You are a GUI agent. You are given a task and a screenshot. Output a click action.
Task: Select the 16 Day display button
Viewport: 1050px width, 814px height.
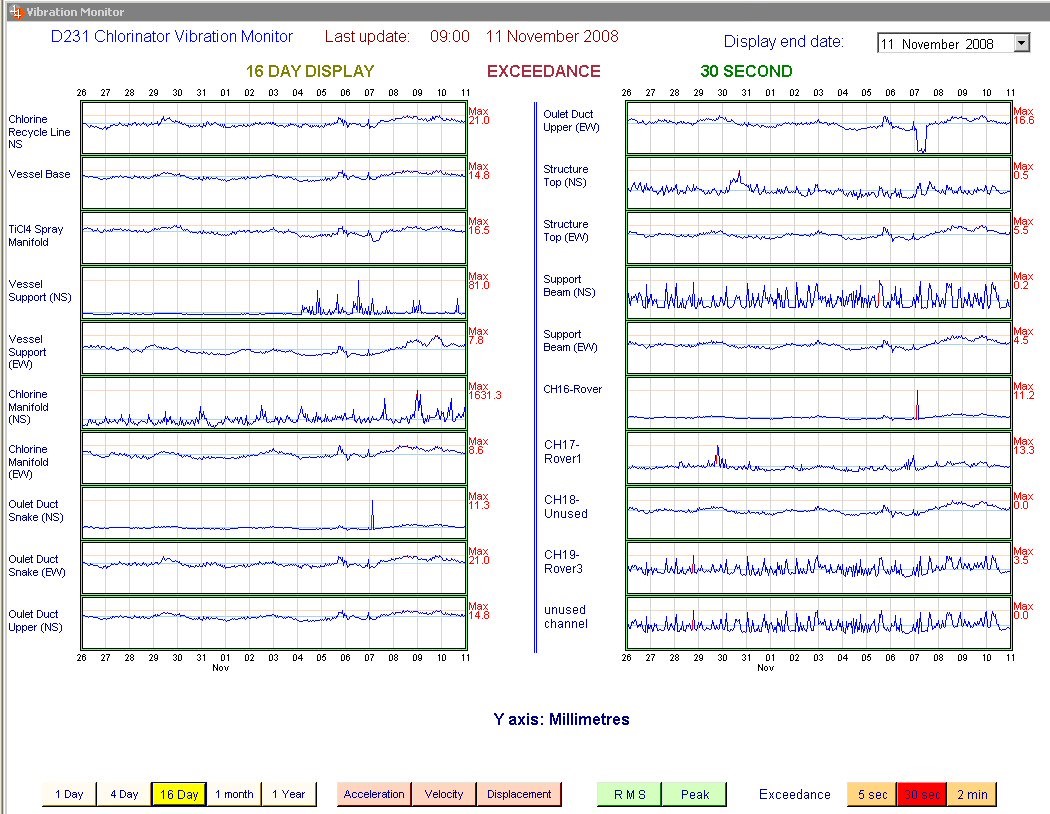tap(179, 794)
